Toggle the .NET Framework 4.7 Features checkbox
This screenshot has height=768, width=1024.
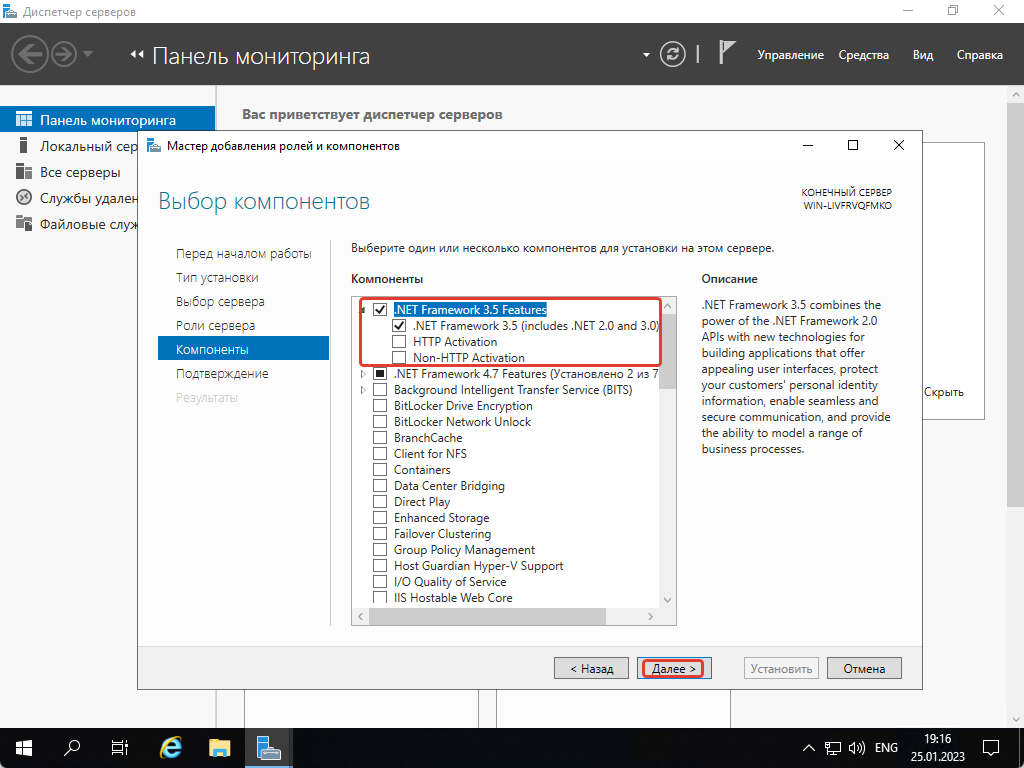point(380,374)
